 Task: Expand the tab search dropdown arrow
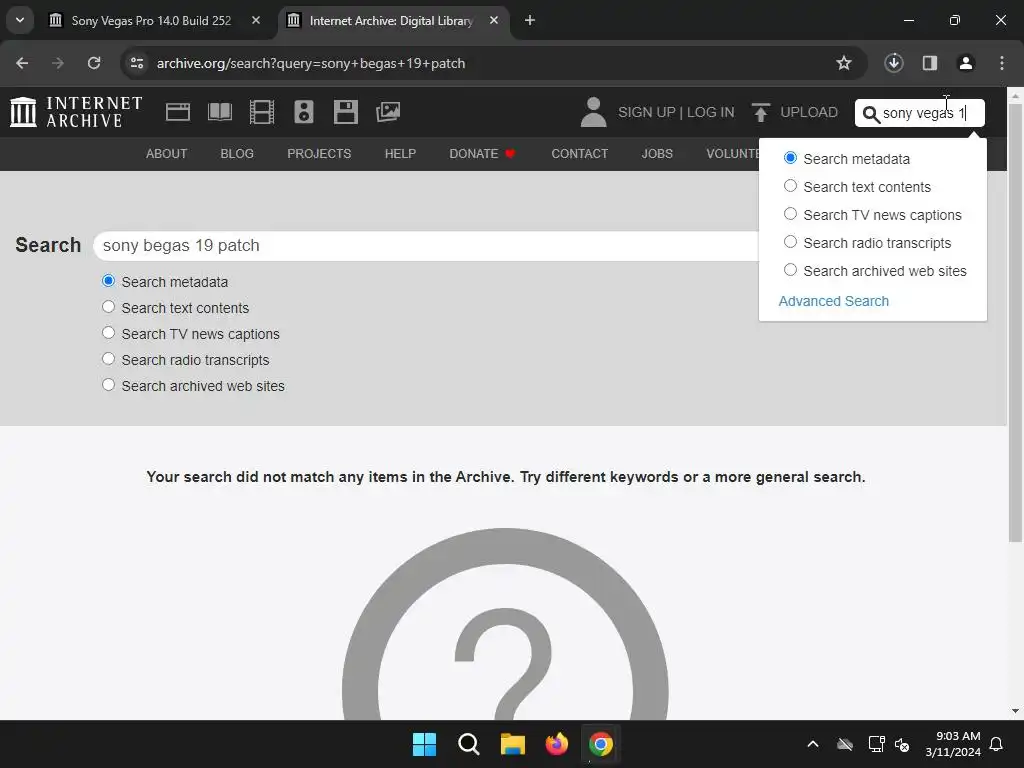[x=20, y=20]
